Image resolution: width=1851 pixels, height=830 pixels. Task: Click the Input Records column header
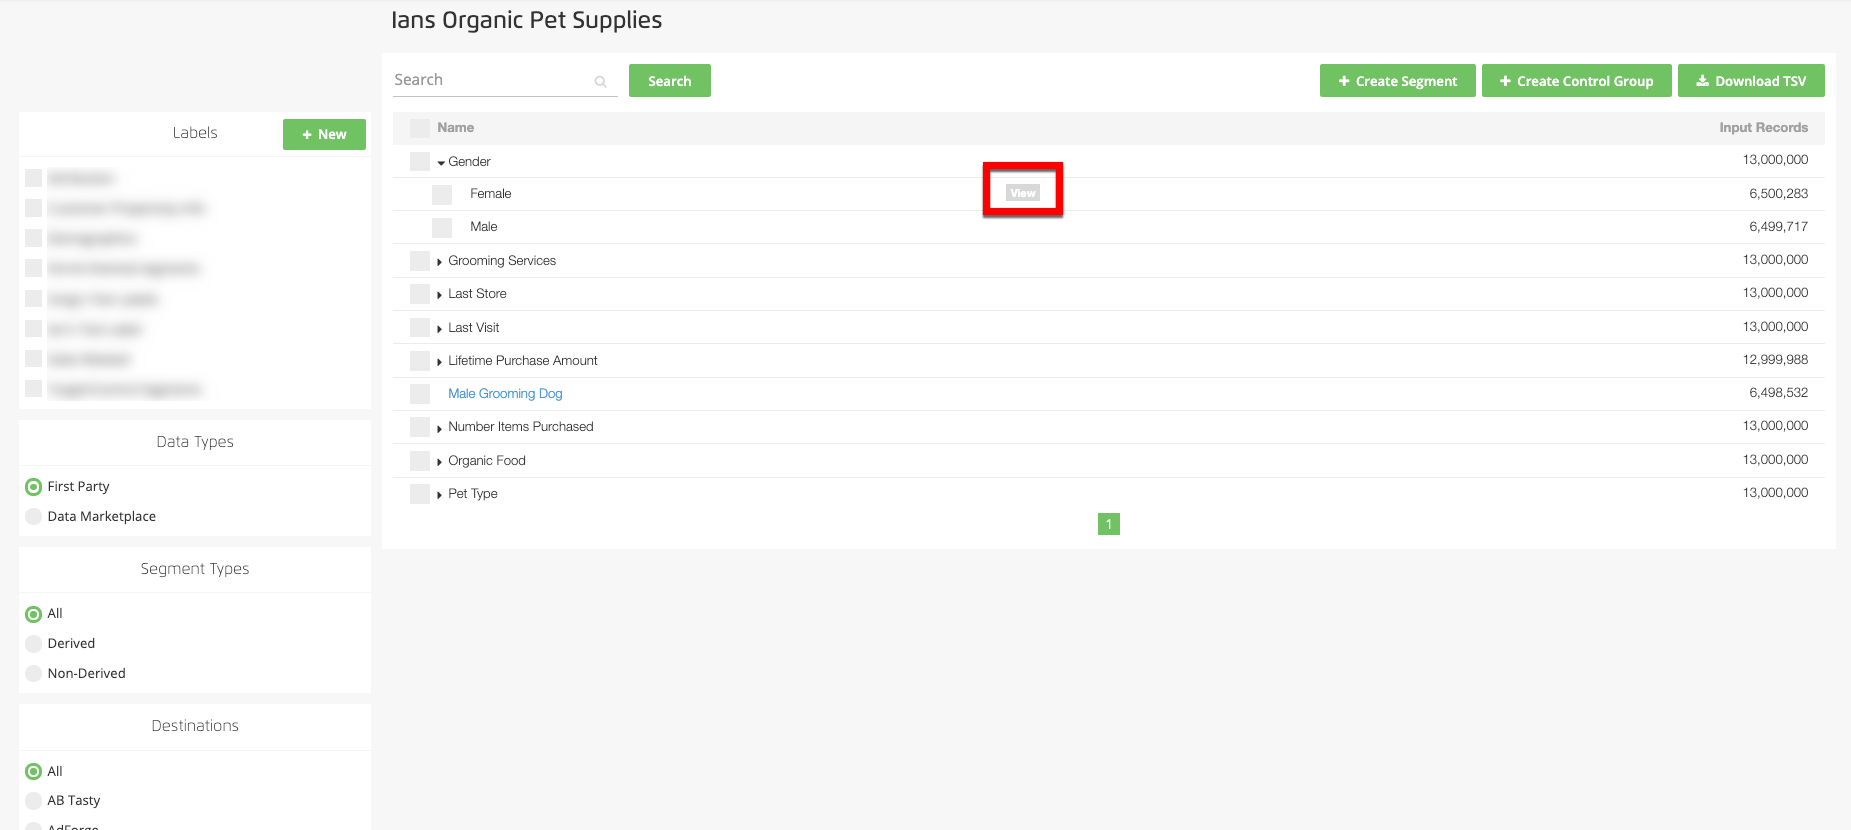1763,127
